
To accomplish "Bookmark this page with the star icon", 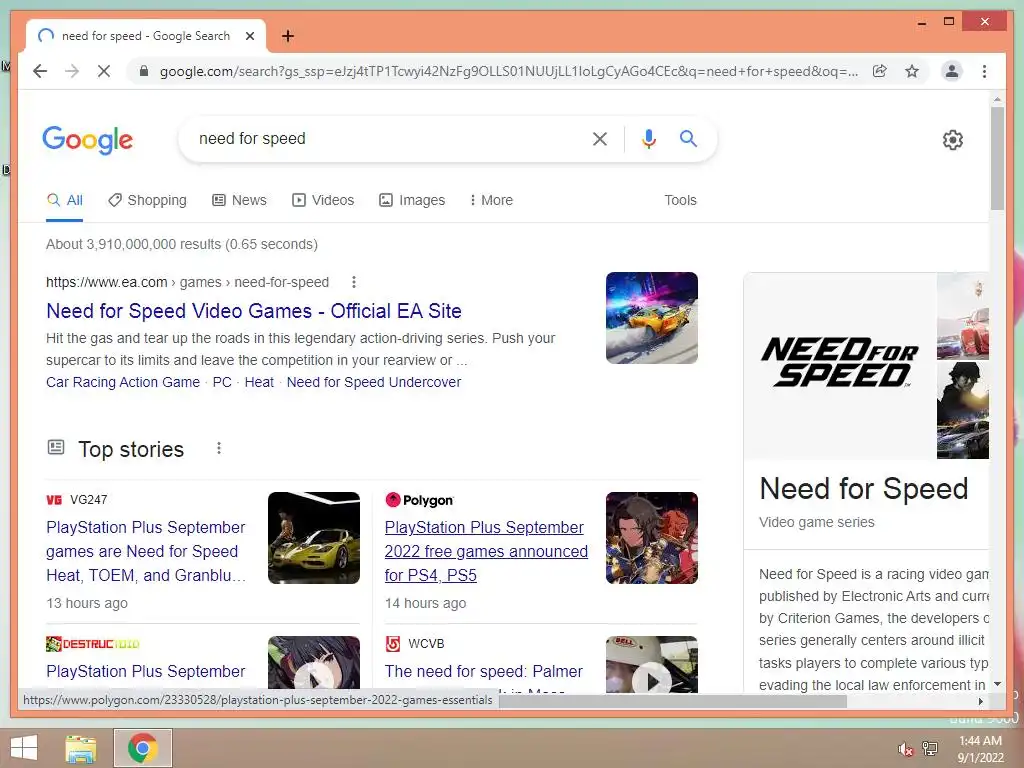I will coord(912,71).
